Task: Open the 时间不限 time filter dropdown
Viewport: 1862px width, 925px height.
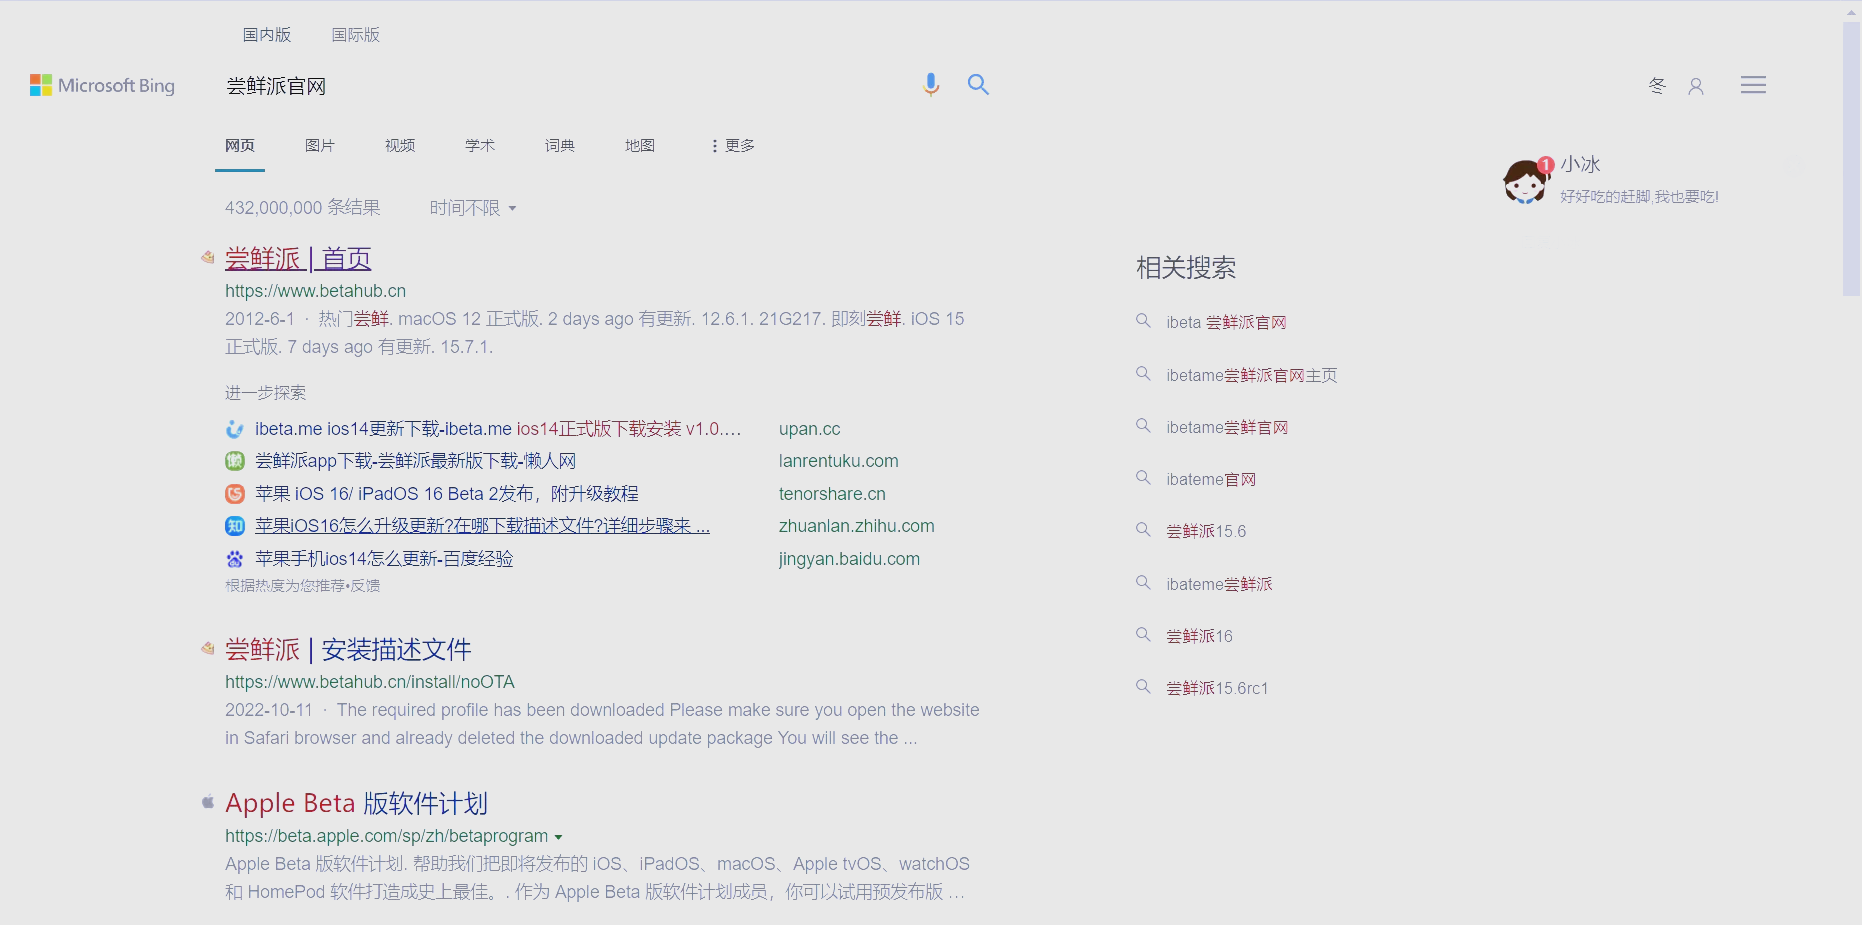Action: click(x=473, y=208)
